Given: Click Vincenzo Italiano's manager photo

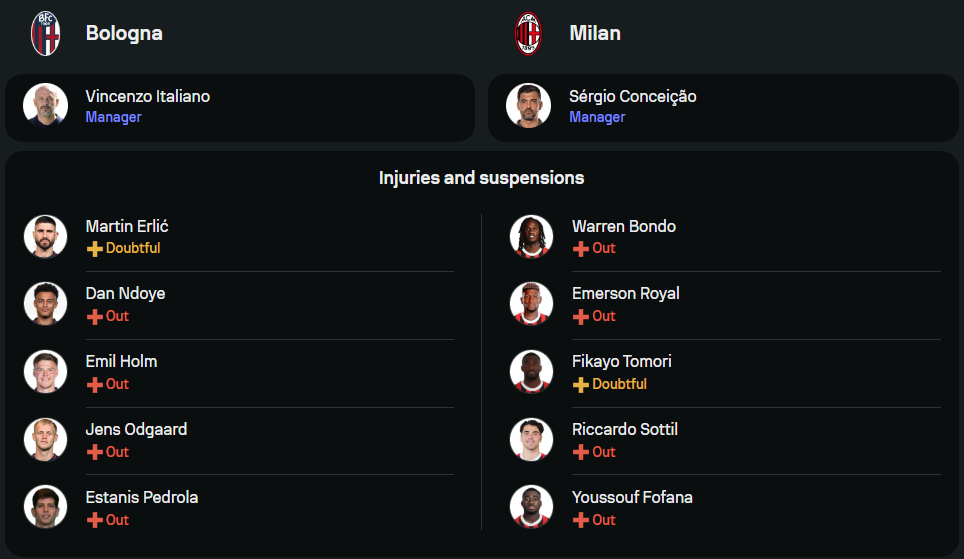Looking at the screenshot, I should [45, 105].
